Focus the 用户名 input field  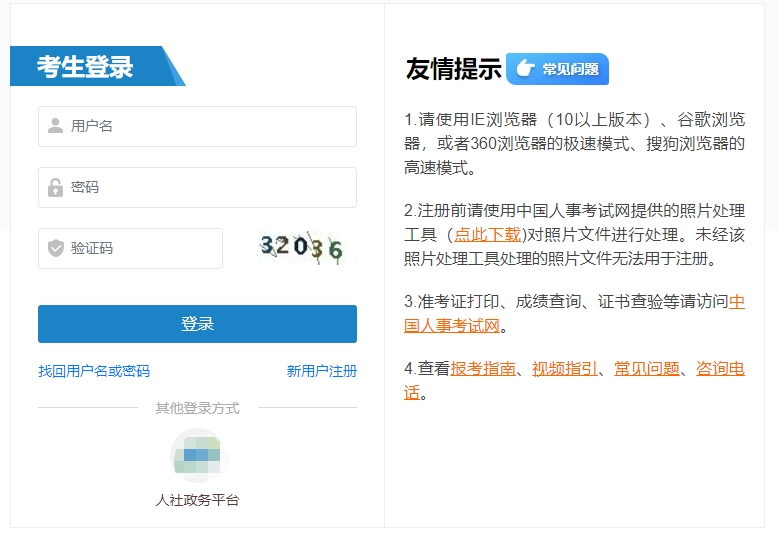(210, 126)
